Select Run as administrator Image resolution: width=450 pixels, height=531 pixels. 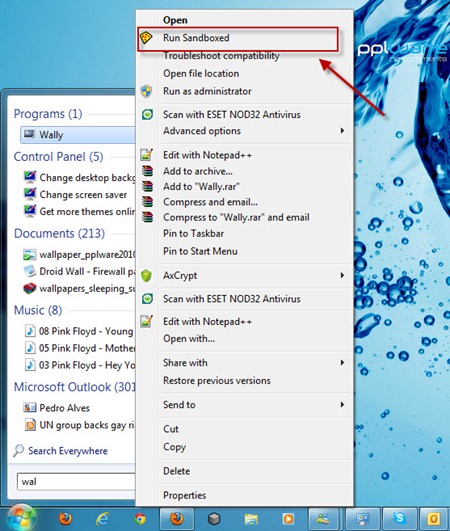click(207, 91)
